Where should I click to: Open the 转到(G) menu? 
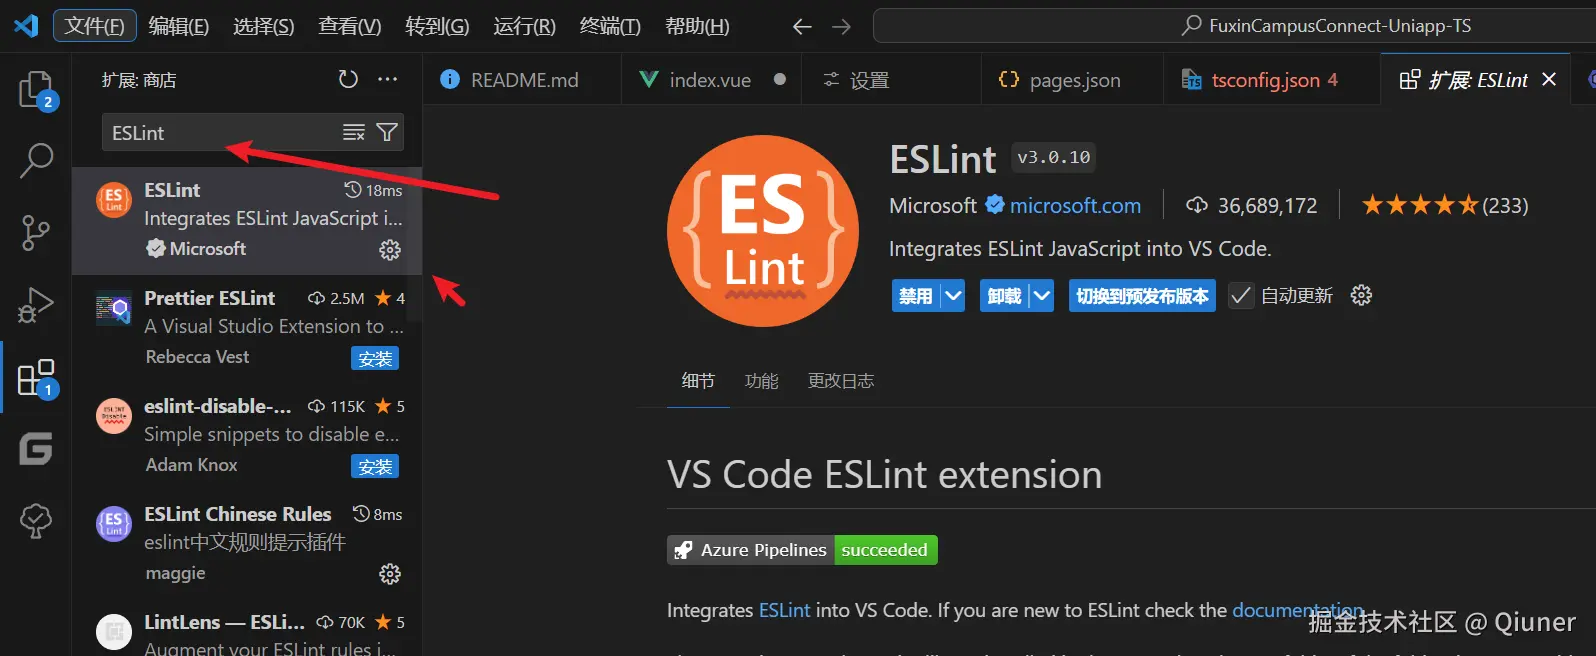[437, 26]
